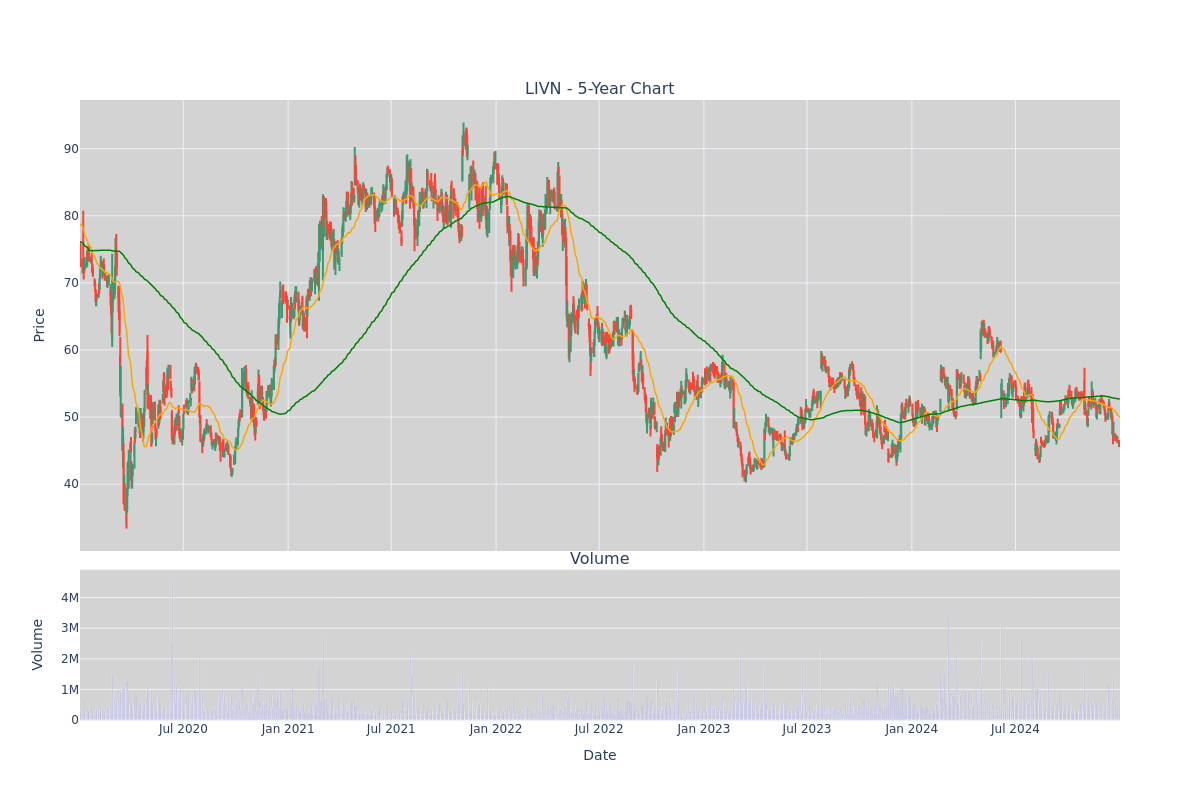Click the "LIVN - 5-Year Chart" title
This screenshot has width=1200, height=800.
[x=599, y=89]
